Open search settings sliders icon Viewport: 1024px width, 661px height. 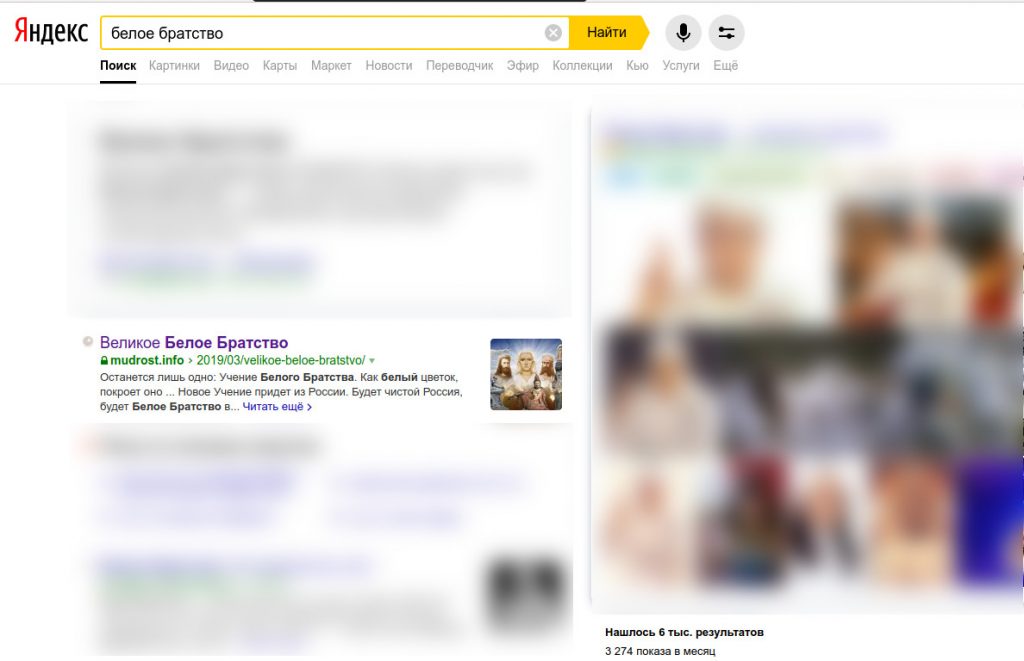726,33
